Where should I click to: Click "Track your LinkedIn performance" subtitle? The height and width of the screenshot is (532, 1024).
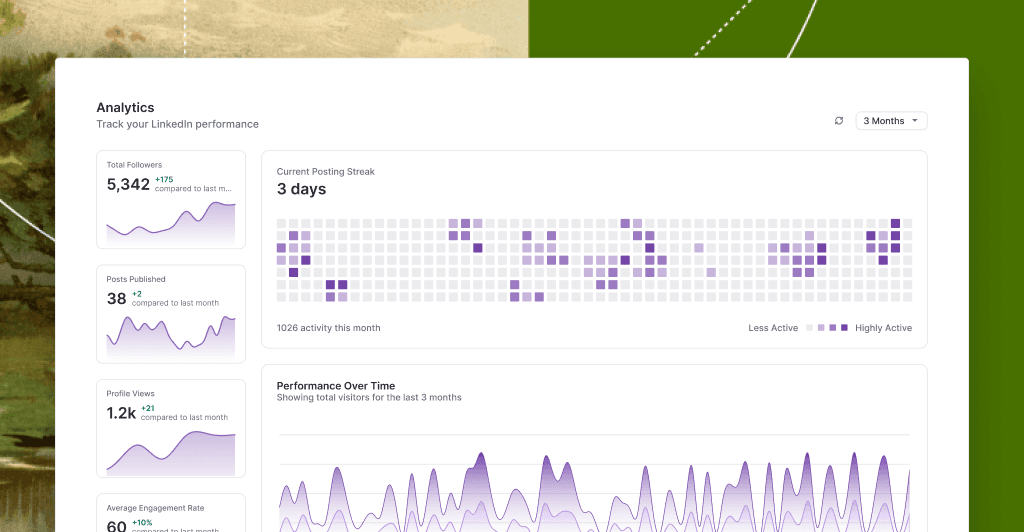click(x=178, y=124)
